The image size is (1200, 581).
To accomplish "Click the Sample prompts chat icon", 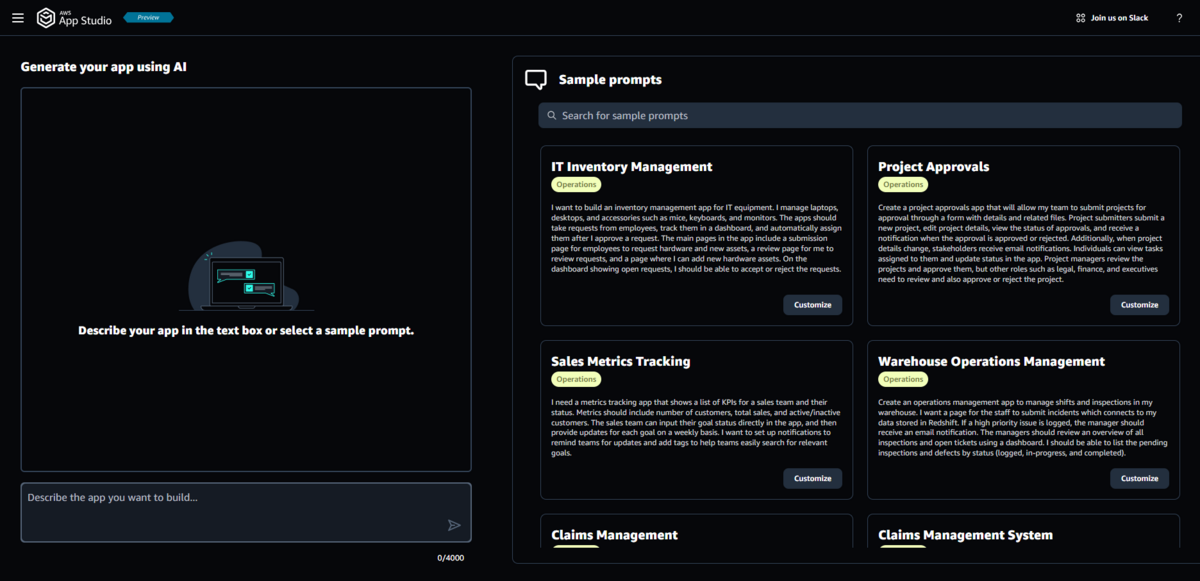I will coord(536,80).
